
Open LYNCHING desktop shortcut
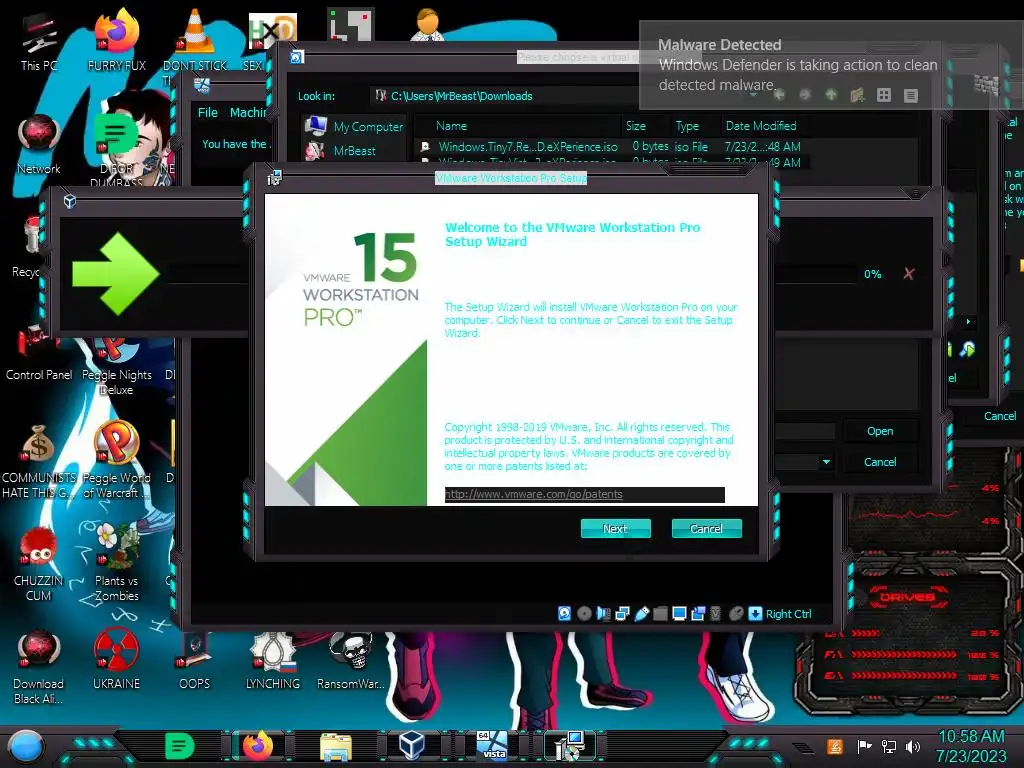pos(272,660)
